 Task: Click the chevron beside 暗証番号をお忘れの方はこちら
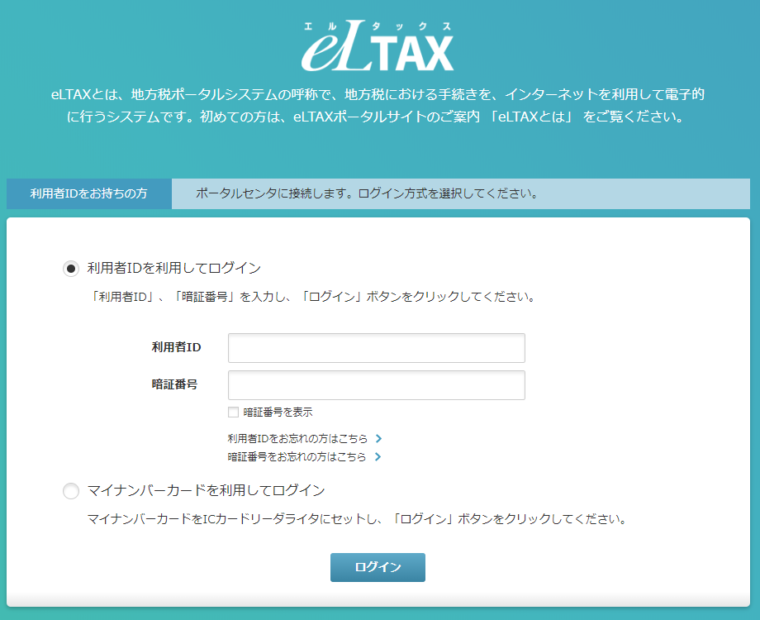click(x=378, y=457)
